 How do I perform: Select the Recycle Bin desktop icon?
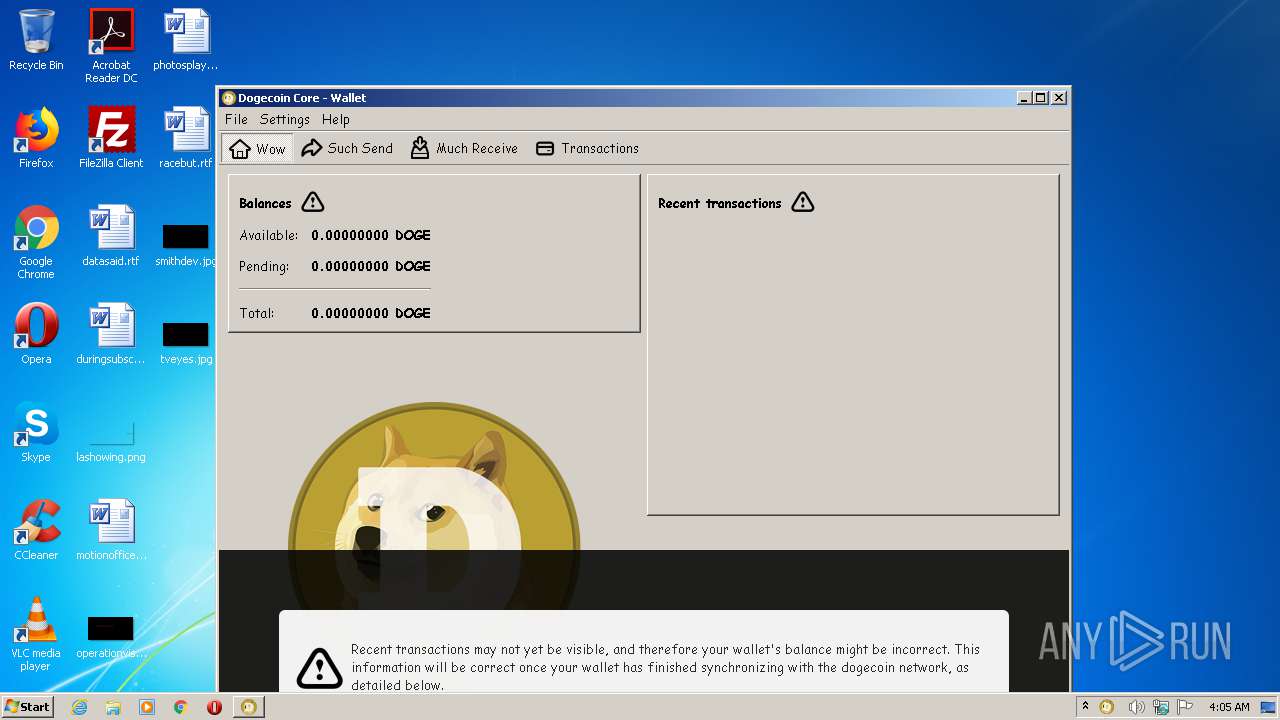tap(36, 41)
